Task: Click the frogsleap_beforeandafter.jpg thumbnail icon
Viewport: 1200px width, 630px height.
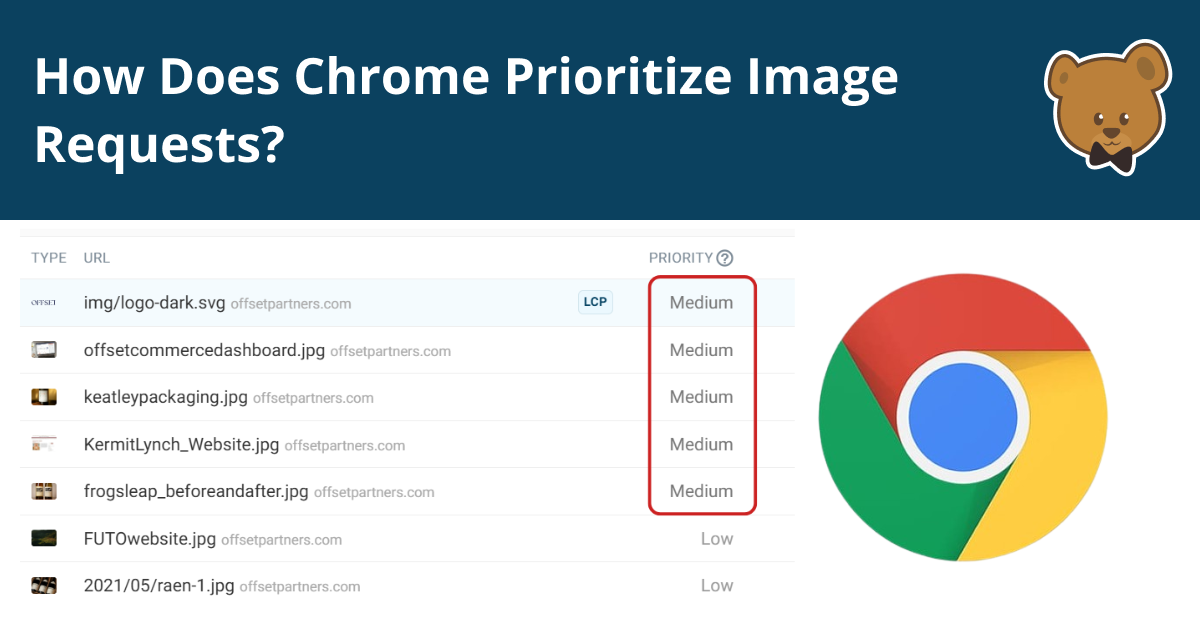Action: pyautogui.click(x=44, y=491)
